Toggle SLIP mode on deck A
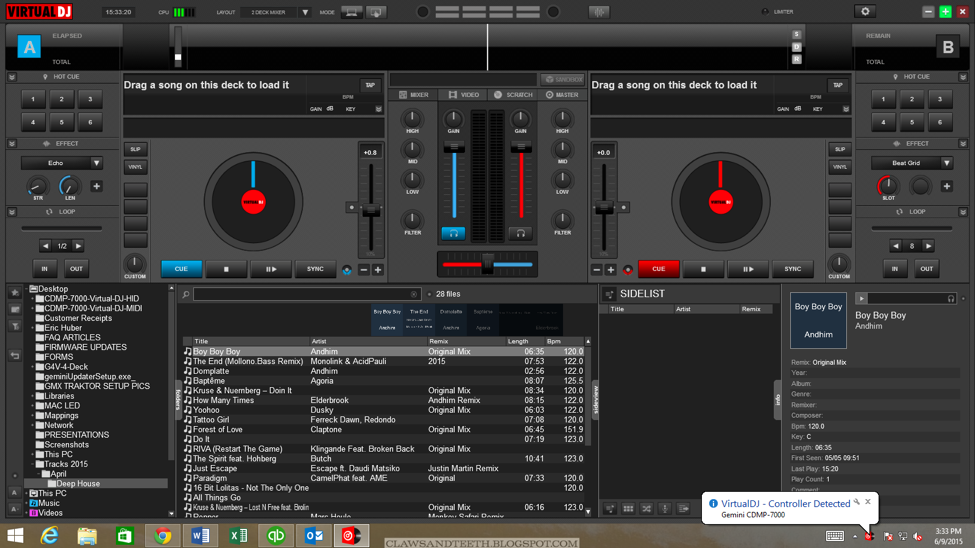975x548 pixels. (x=135, y=149)
